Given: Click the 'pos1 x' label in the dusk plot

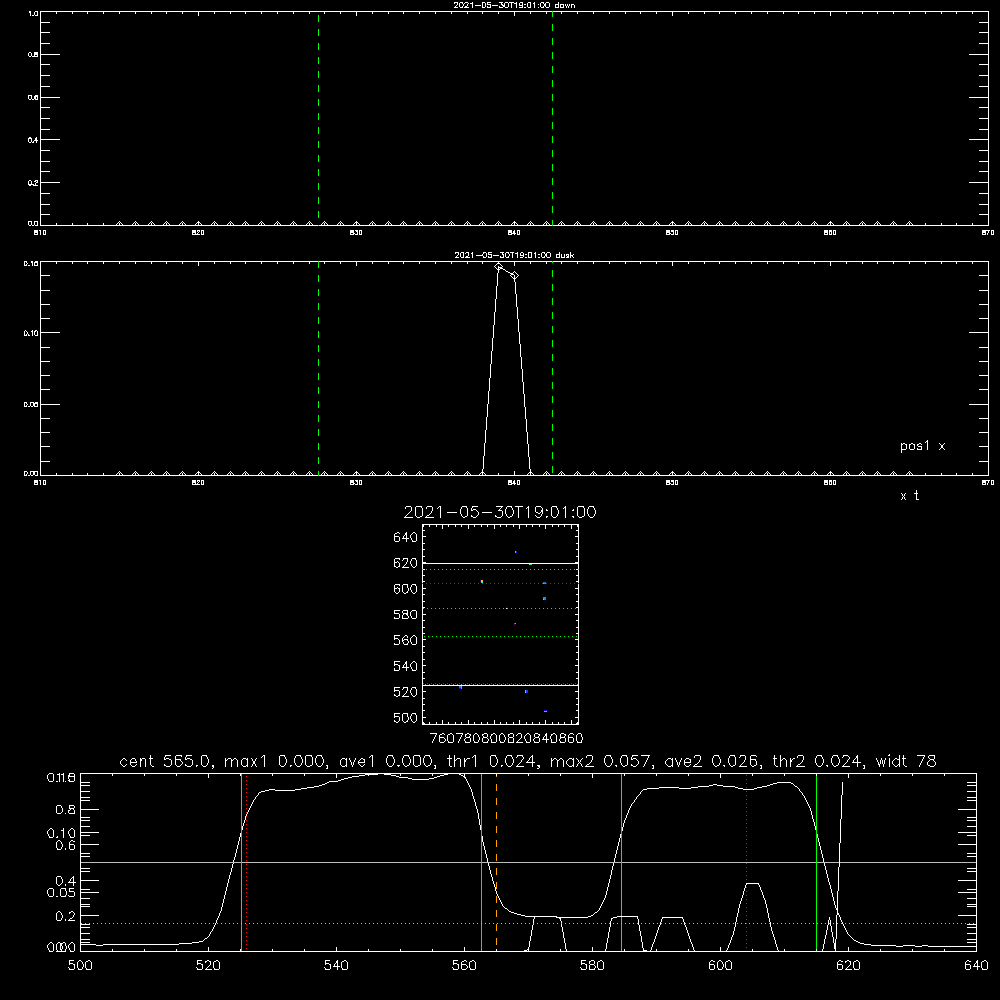Looking at the screenshot, I should pos(922,446).
